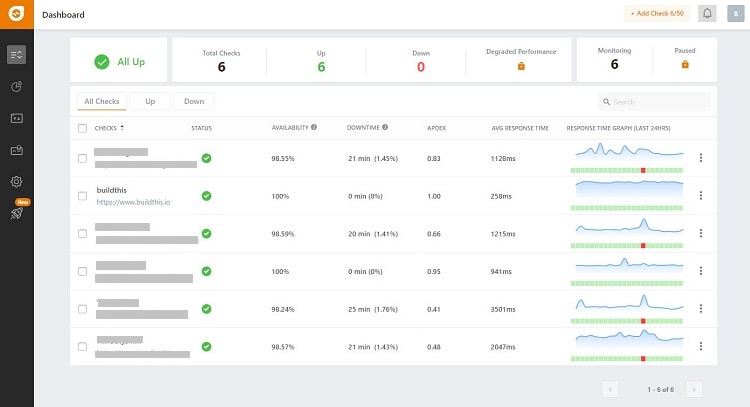Open the buildthis check name
750x407 pixels.
(x=111, y=190)
